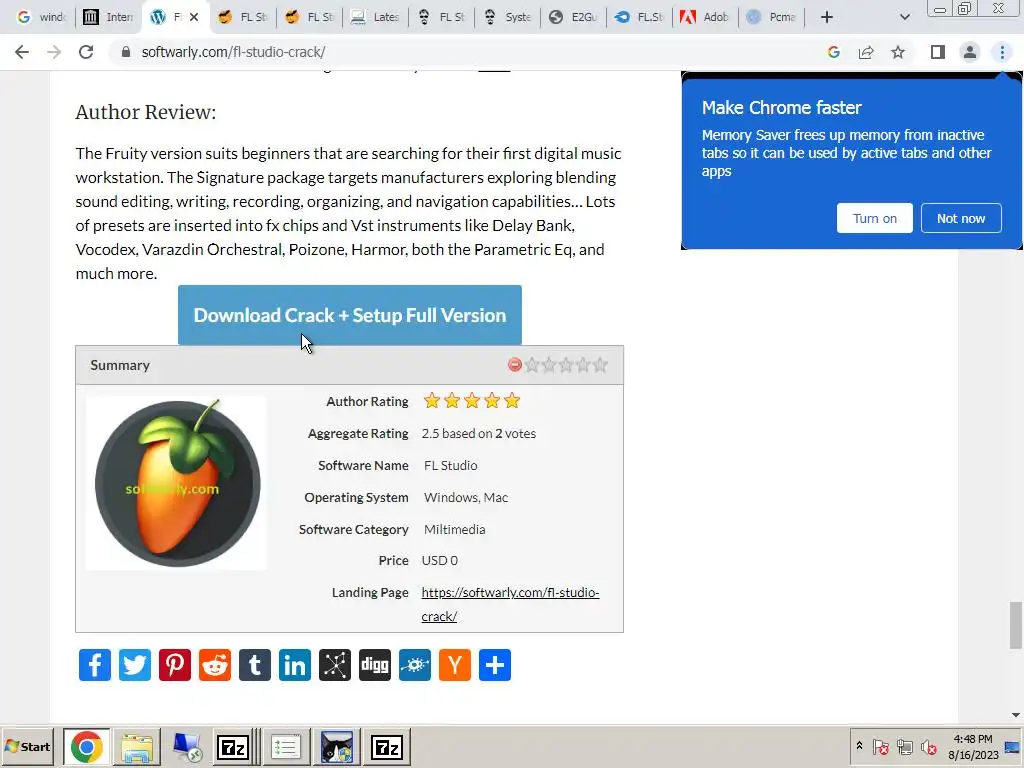1024x768 pixels.
Task: Dismiss Memory Saver with Not now
Action: [961, 218]
